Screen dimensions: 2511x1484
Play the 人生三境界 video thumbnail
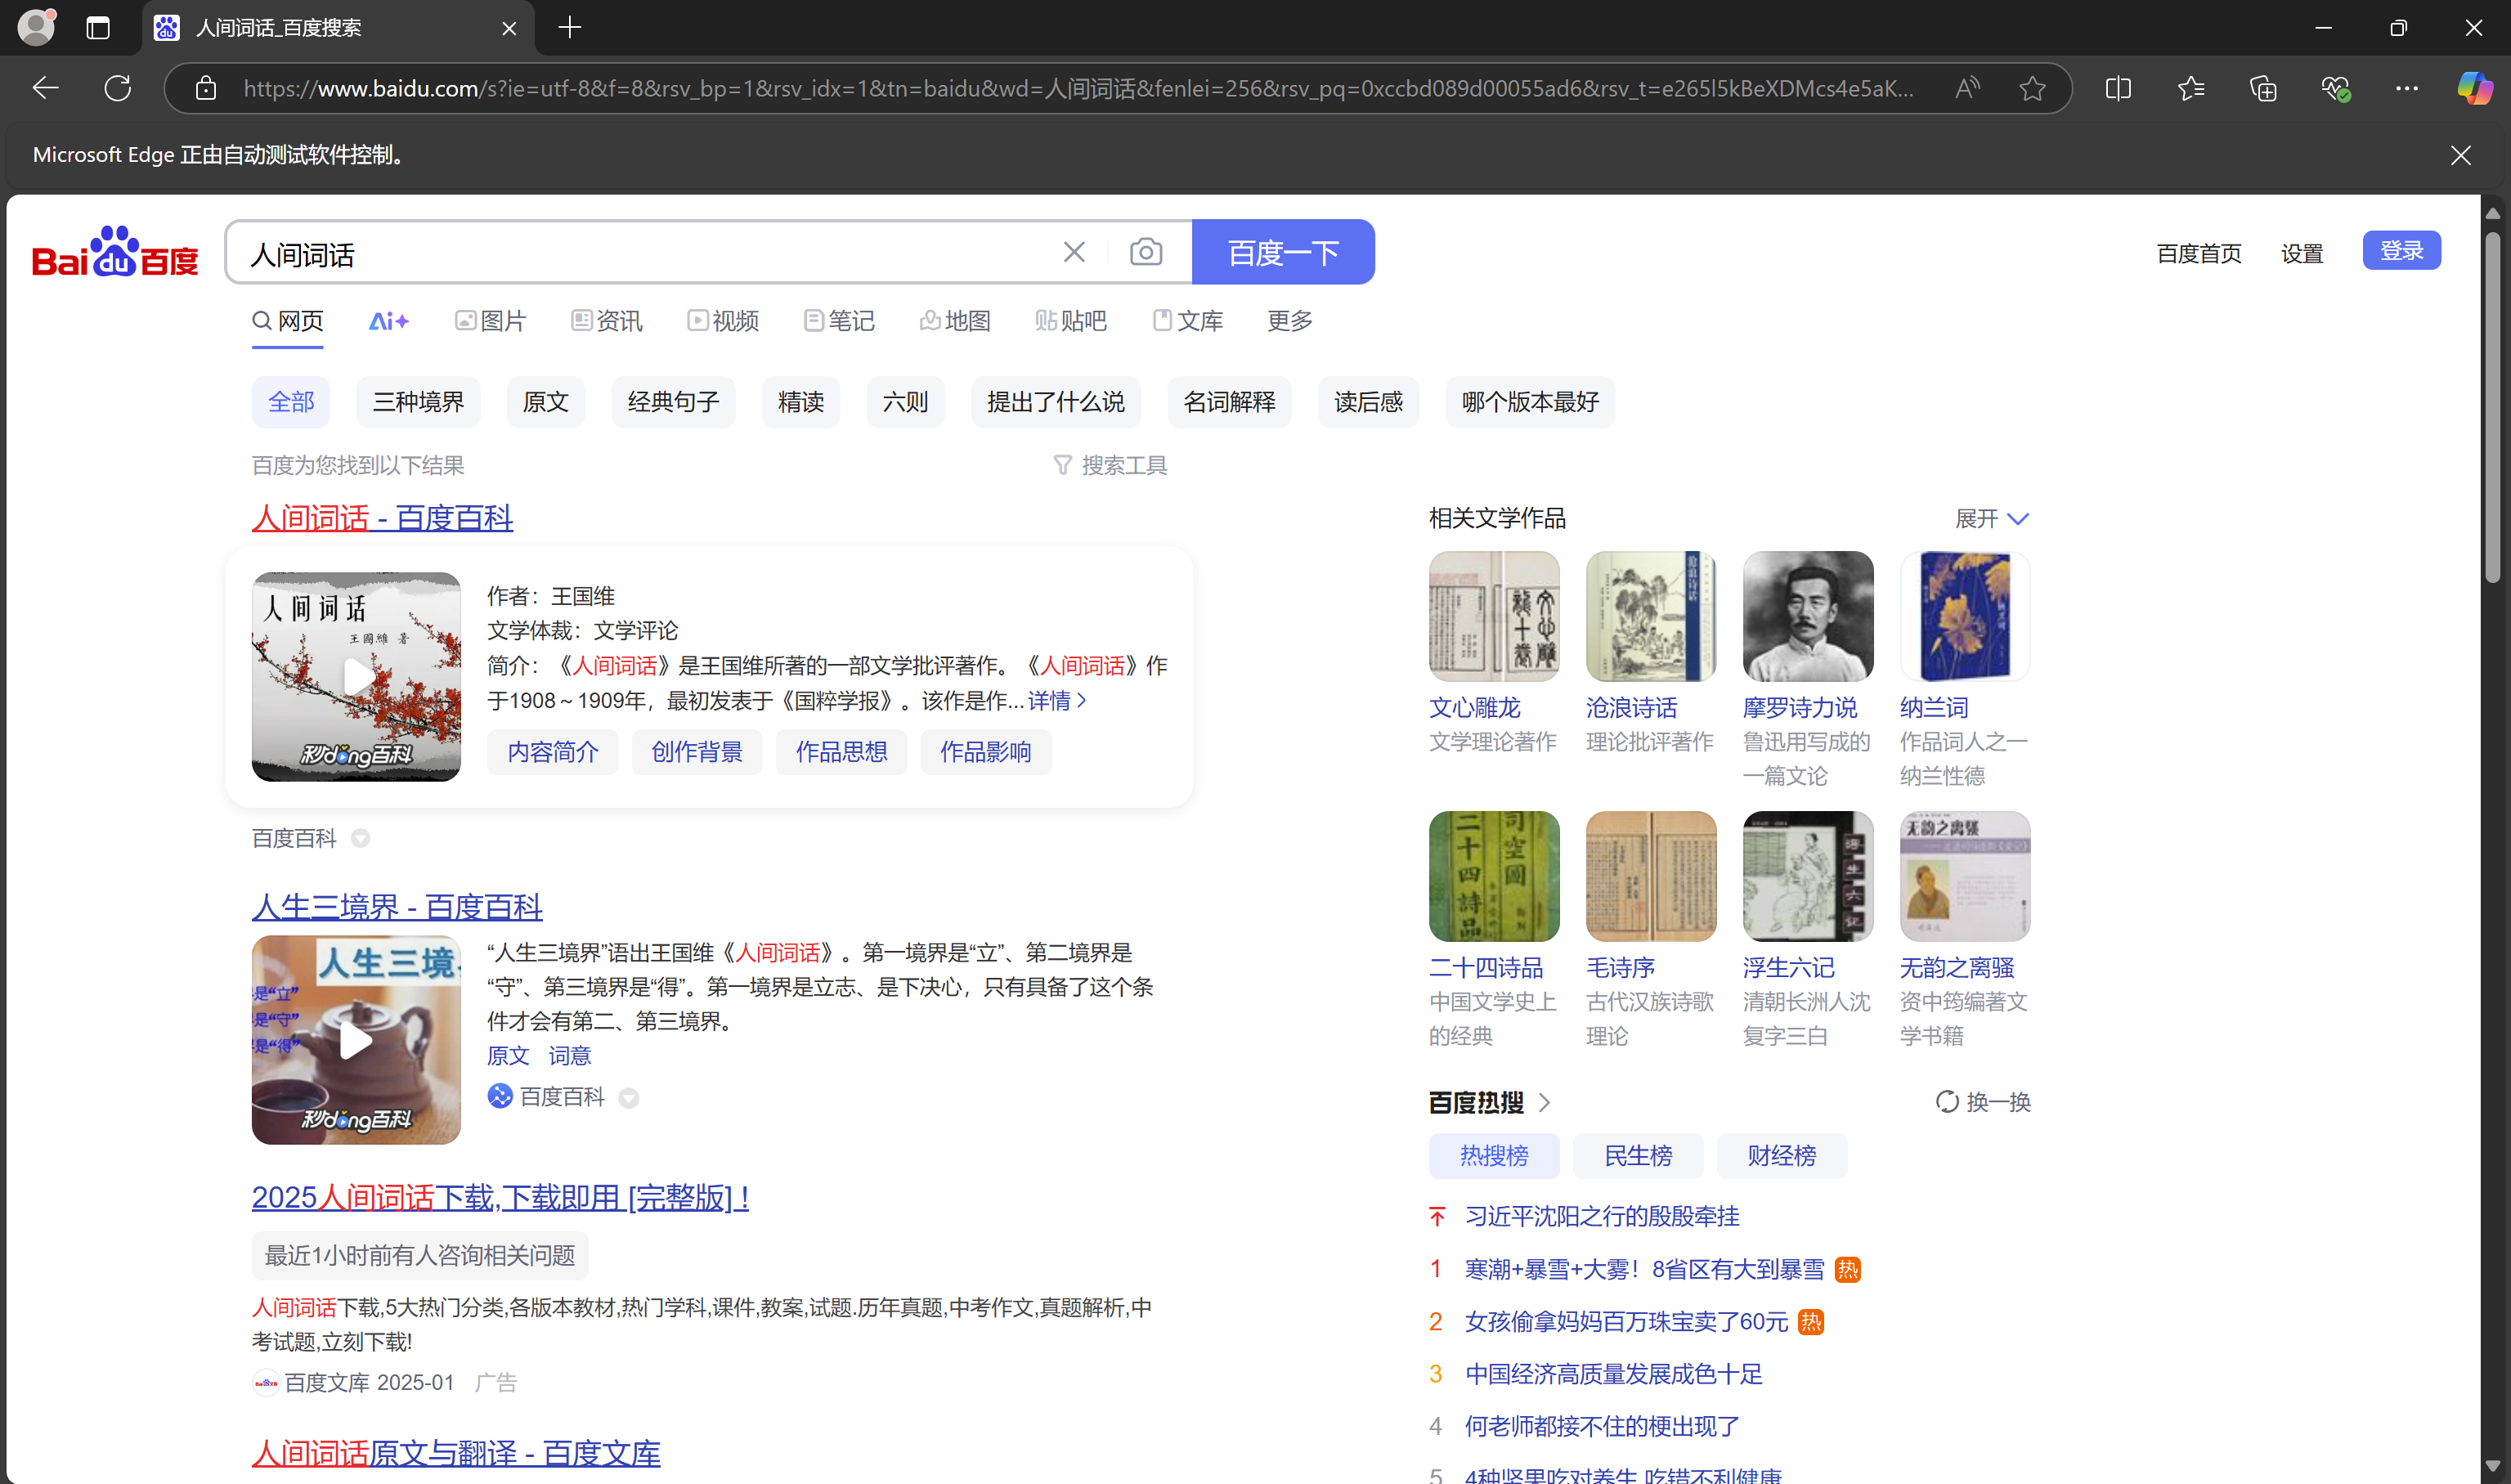[x=356, y=1040]
